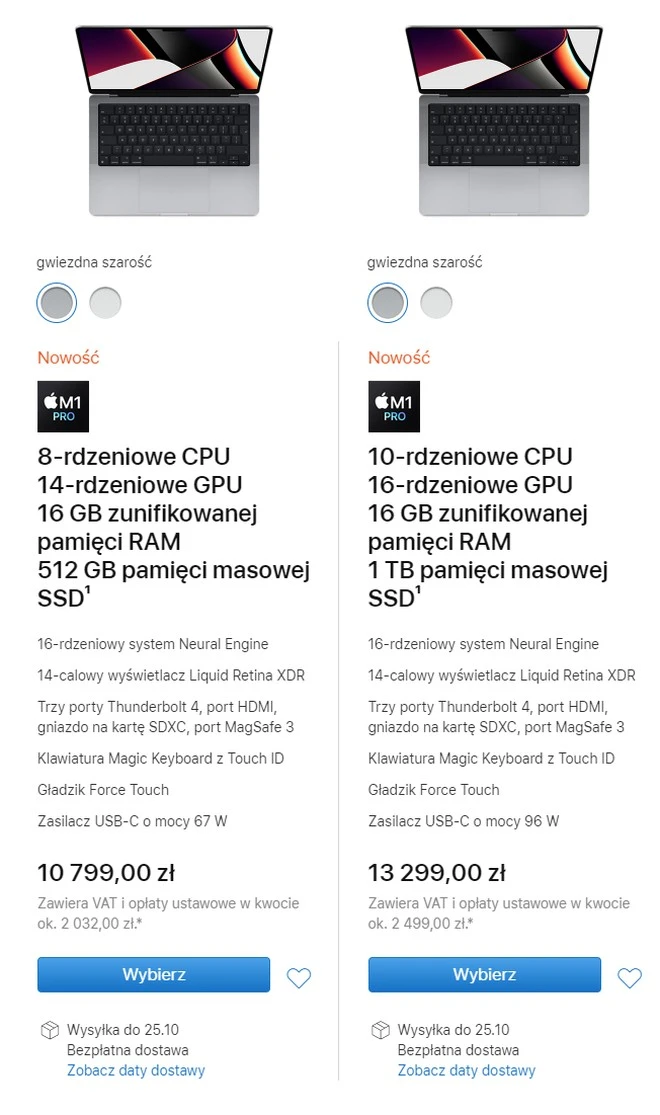This screenshot has height=1115, width=660.
Task: Click the shipping box icon under right laptop
Action: point(380,1029)
